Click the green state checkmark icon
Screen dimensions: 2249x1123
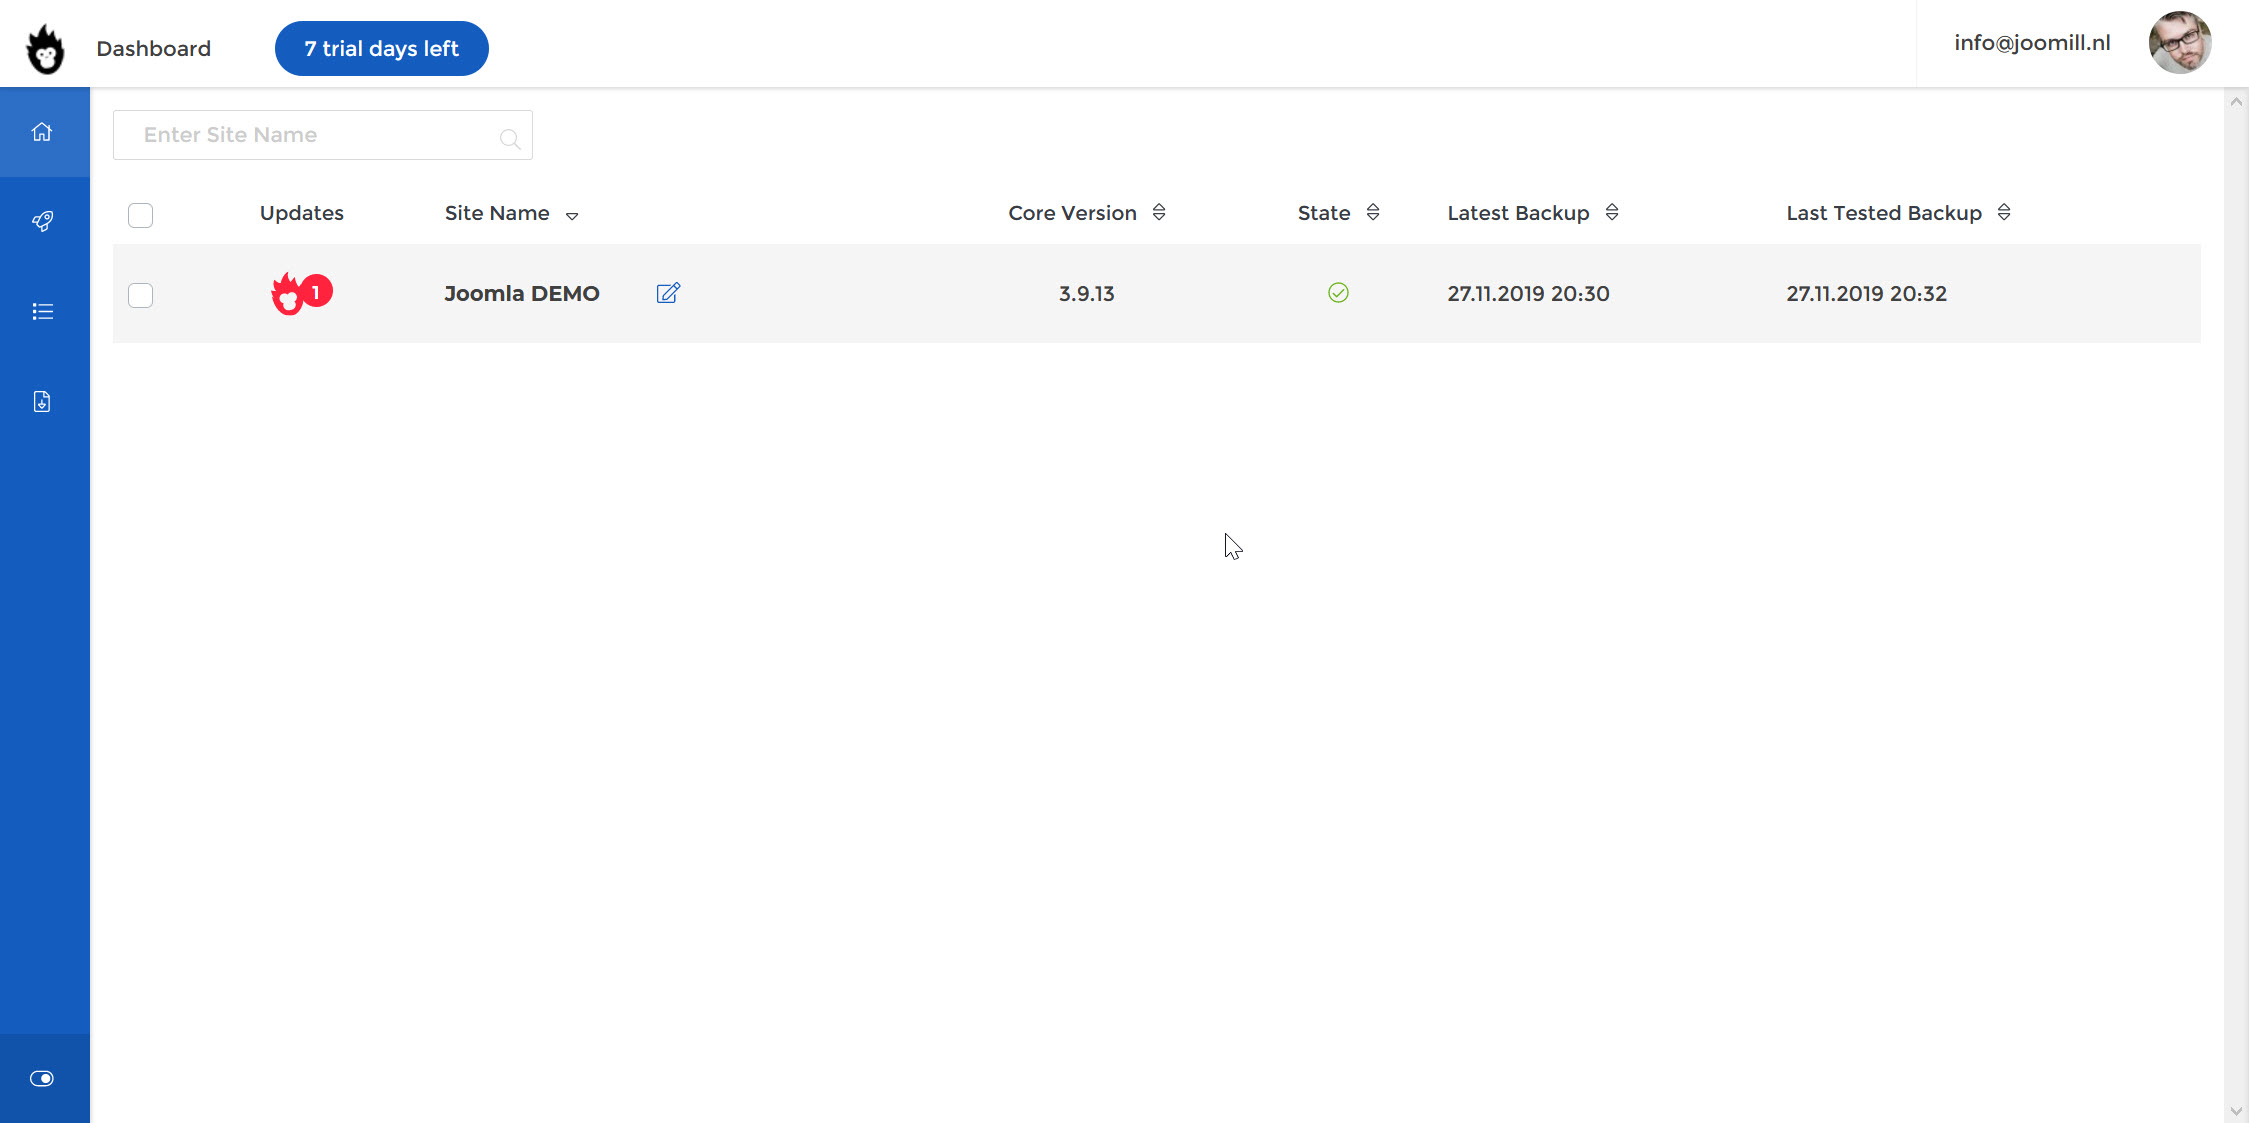coord(1338,293)
